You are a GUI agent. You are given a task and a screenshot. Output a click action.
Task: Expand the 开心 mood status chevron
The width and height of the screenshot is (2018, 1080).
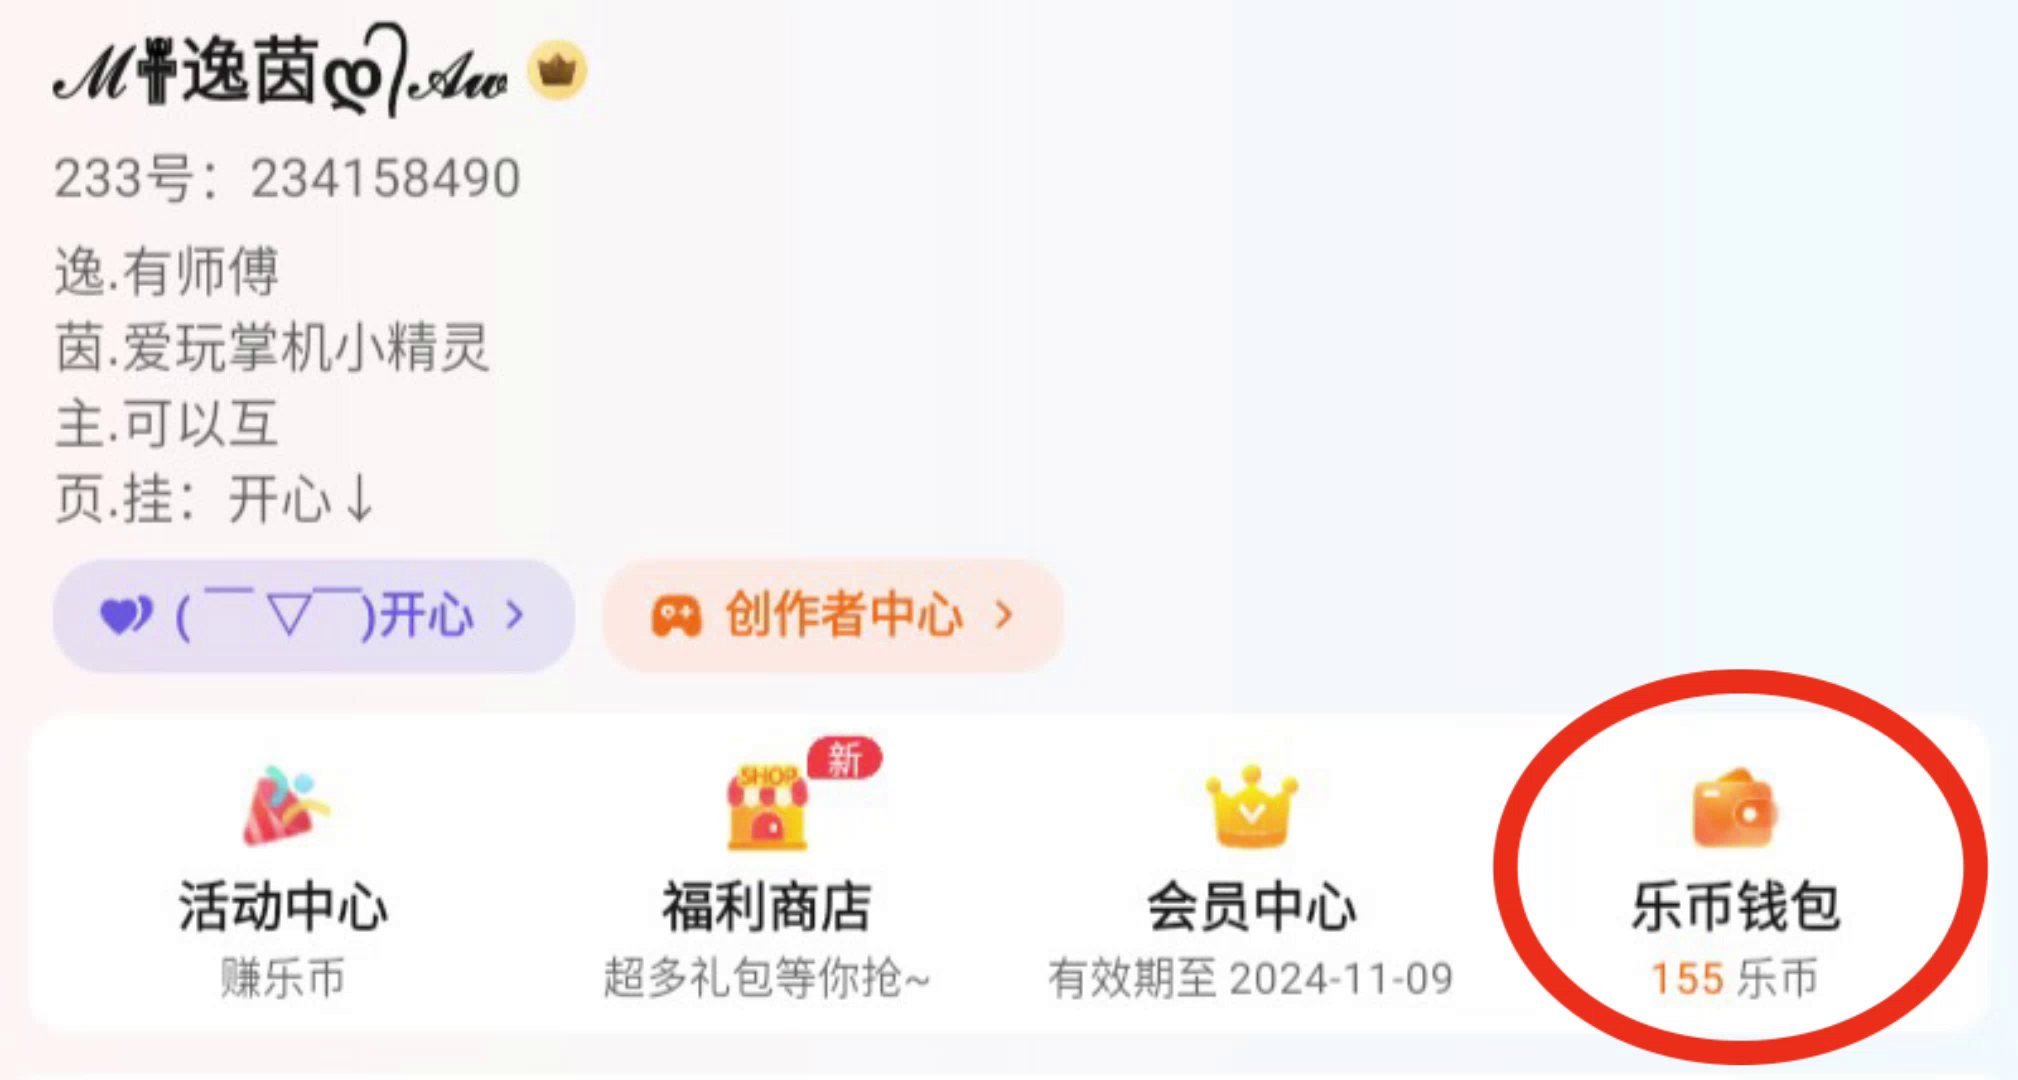[514, 614]
